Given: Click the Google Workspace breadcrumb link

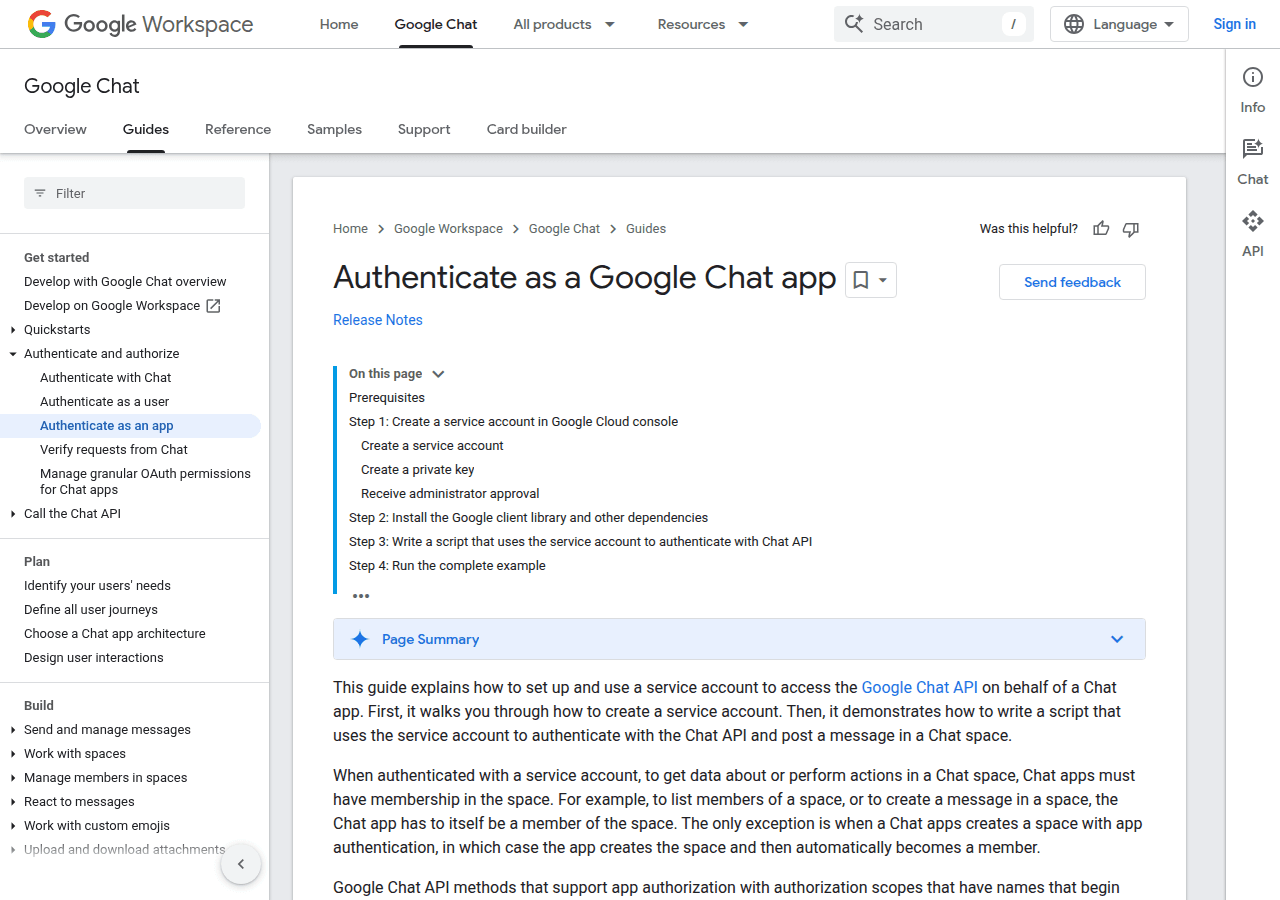Looking at the screenshot, I should 448,229.
